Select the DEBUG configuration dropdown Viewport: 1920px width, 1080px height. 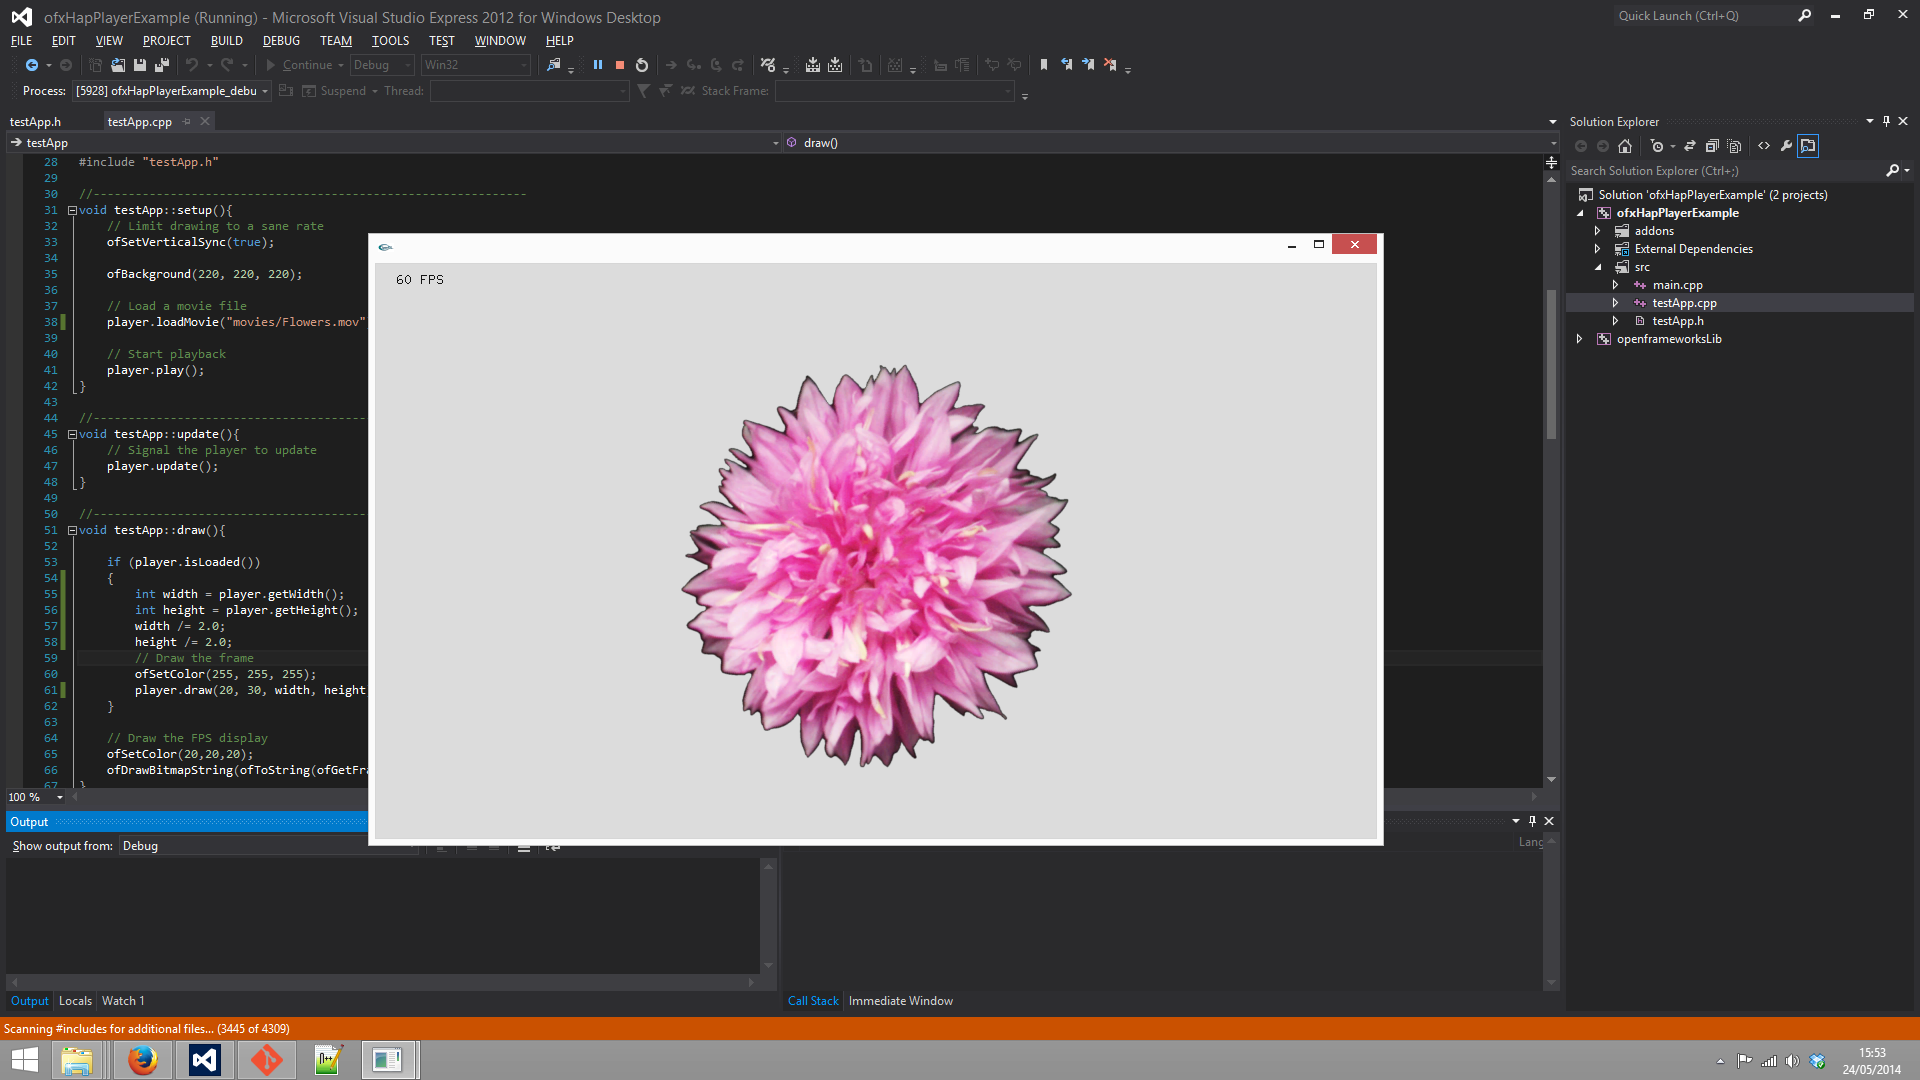(382, 65)
